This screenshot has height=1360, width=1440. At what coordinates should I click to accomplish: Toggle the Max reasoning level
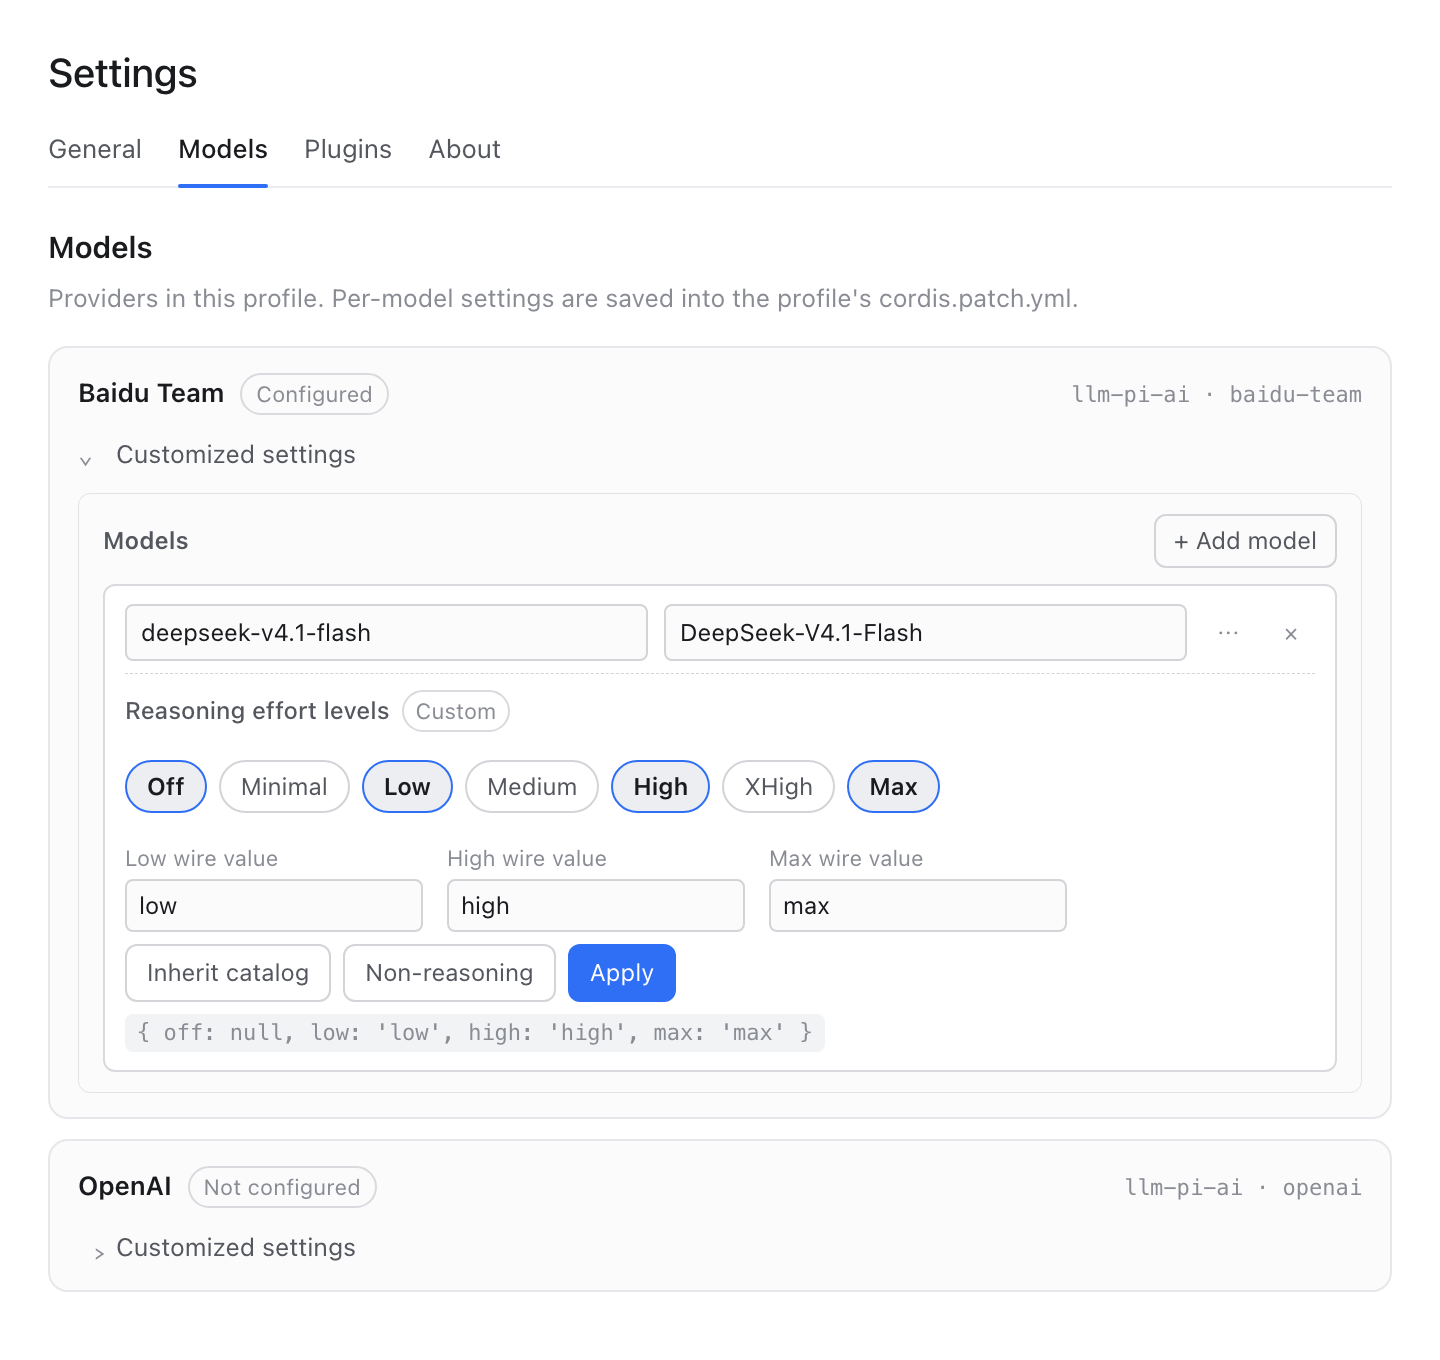(893, 787)
